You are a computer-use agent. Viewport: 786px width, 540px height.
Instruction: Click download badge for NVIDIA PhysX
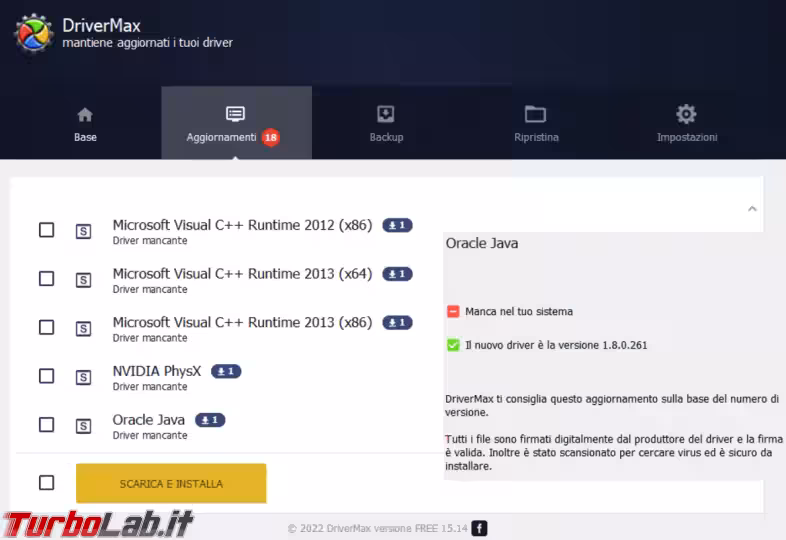(x=226, y=372)
